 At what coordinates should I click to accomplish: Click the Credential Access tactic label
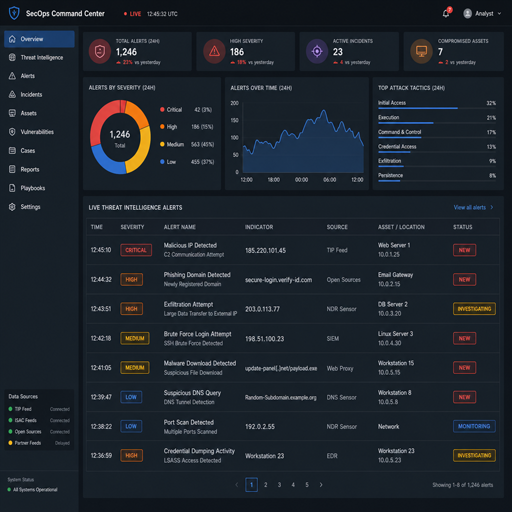tap(397, 147)
